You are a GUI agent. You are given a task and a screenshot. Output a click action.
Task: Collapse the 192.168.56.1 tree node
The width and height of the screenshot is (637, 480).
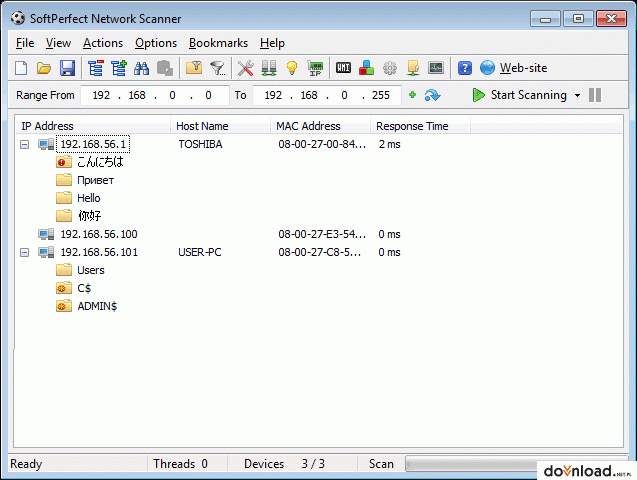pyautogui.click(x=25, y=144)
